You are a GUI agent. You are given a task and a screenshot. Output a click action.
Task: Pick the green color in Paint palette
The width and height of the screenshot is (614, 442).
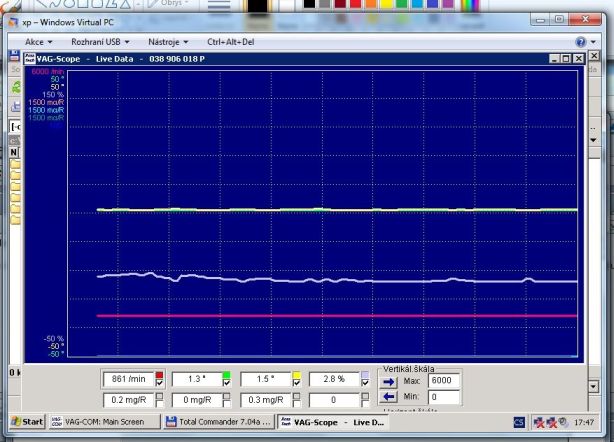point(401,4)
